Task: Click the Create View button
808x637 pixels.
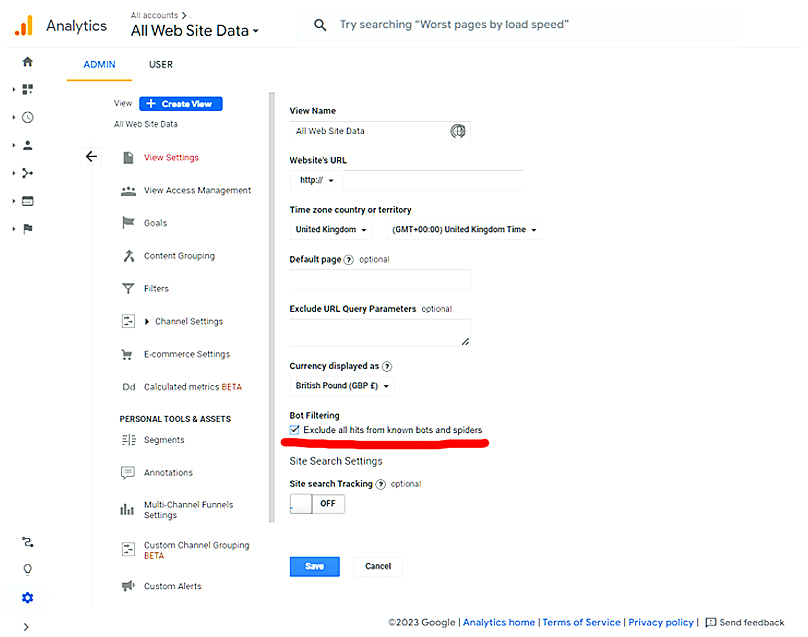Action: 181,104
